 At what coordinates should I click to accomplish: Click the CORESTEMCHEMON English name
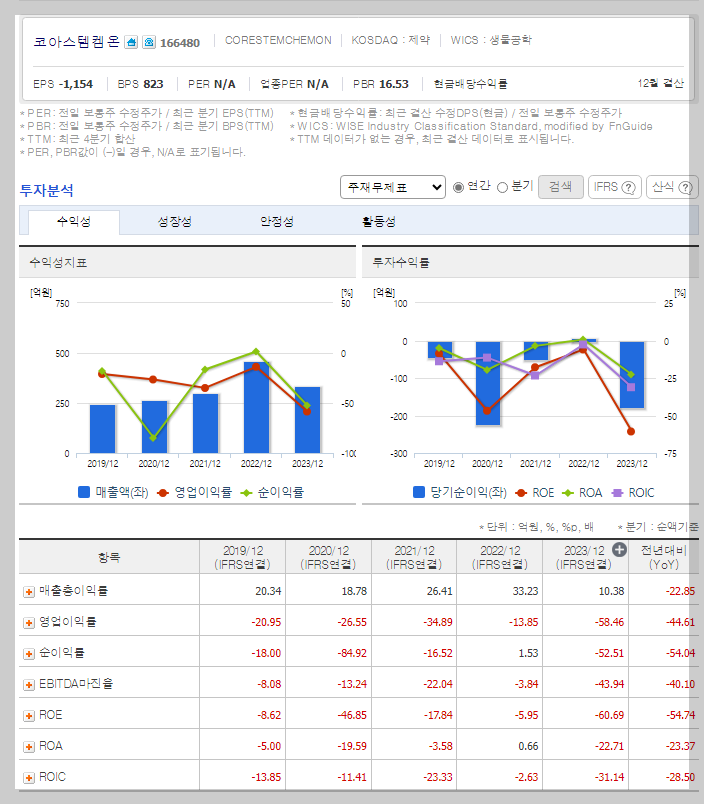[278, 41]
